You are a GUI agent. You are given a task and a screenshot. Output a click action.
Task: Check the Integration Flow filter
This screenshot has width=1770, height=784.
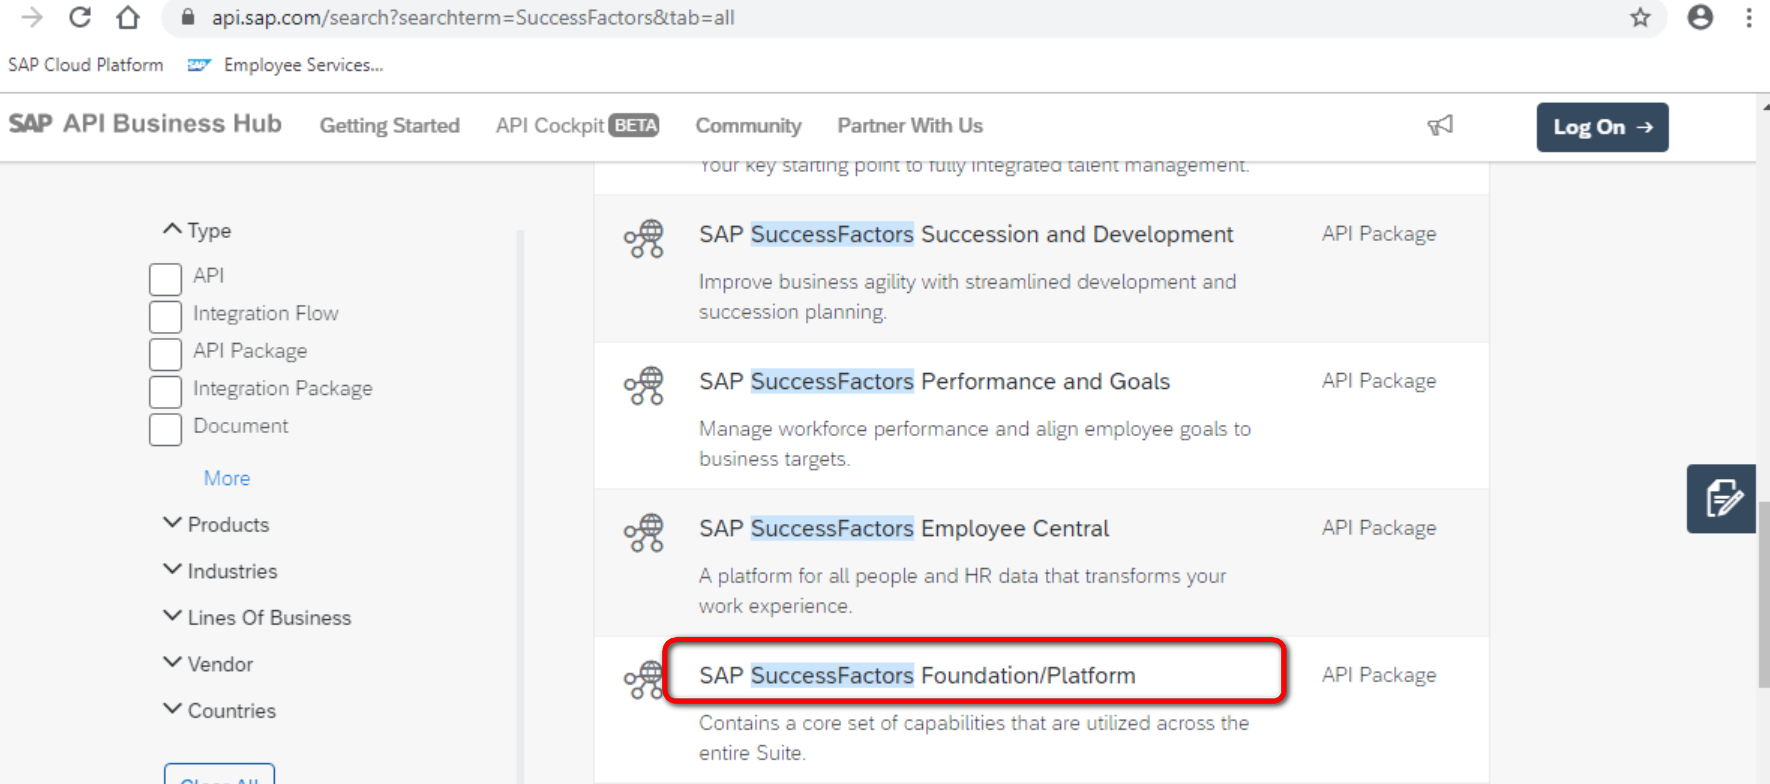point(165,316)
